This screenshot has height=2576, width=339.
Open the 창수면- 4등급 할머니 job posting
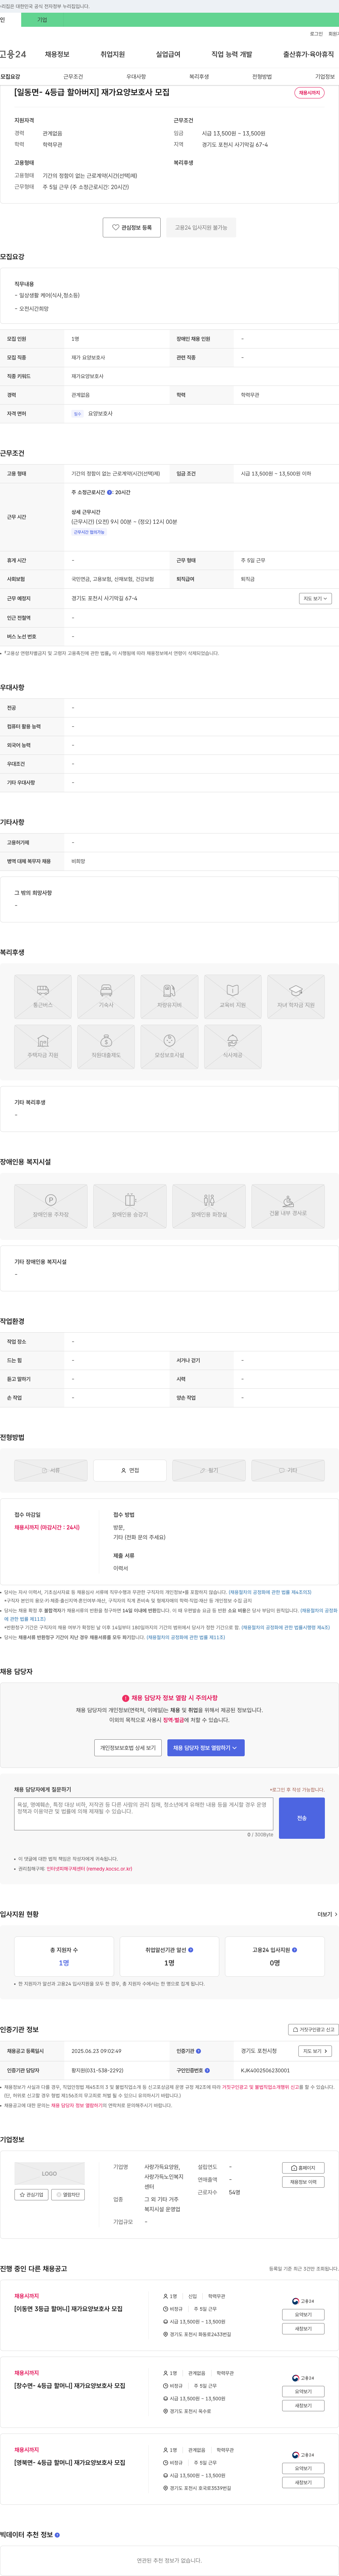(70, 2385)
